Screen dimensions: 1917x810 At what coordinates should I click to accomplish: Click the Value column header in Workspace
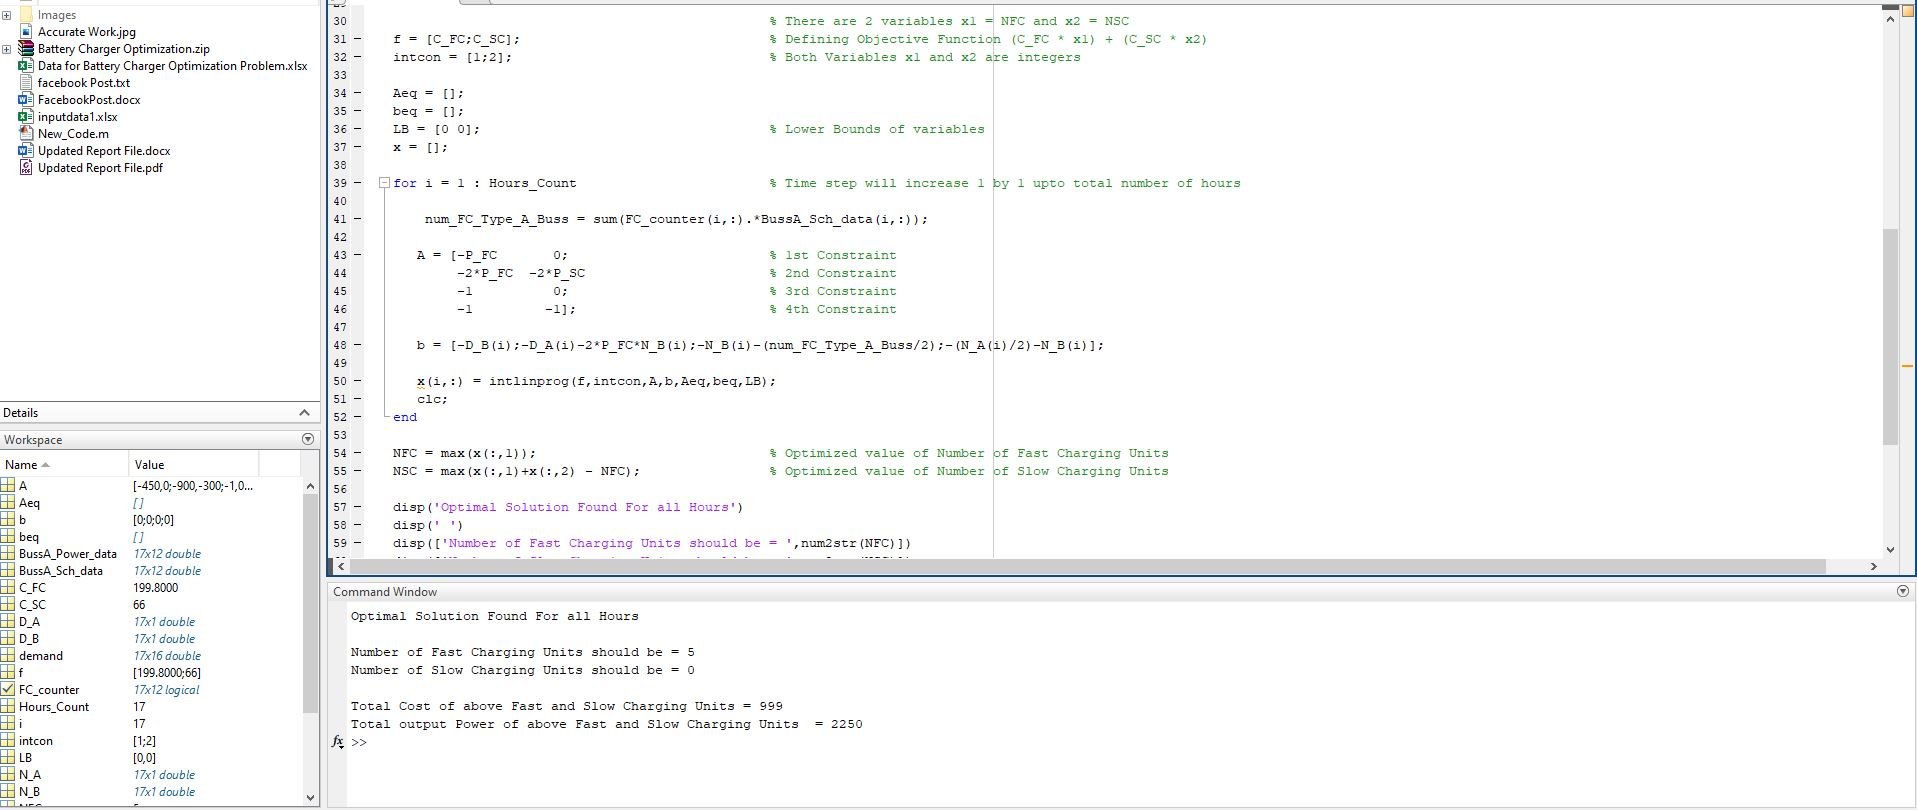[x=194, y=464]
